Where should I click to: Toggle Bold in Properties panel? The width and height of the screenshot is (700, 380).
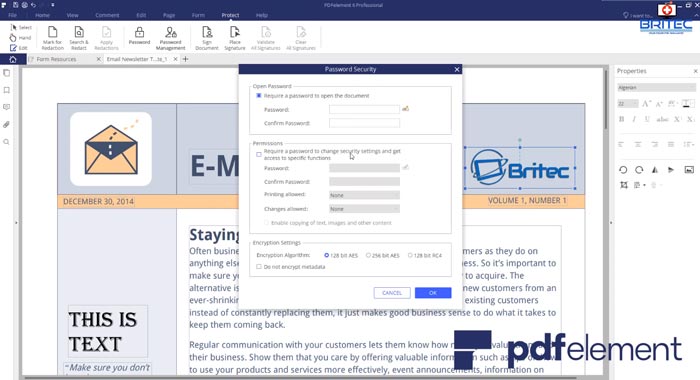coord(621,119)
